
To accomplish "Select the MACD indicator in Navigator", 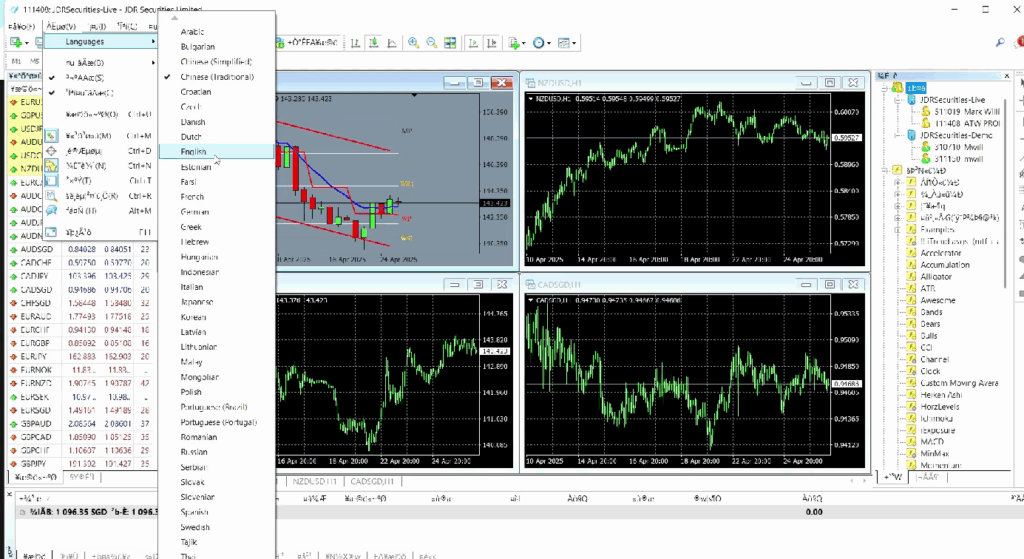I will pos(932,441).
